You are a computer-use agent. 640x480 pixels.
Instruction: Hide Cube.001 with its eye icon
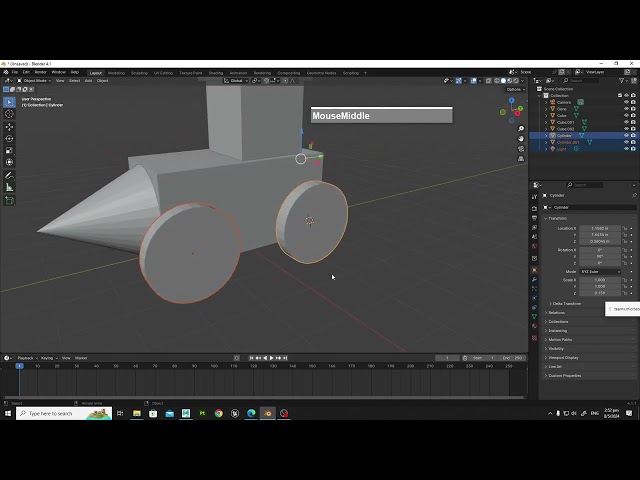(x=626, y=122)
